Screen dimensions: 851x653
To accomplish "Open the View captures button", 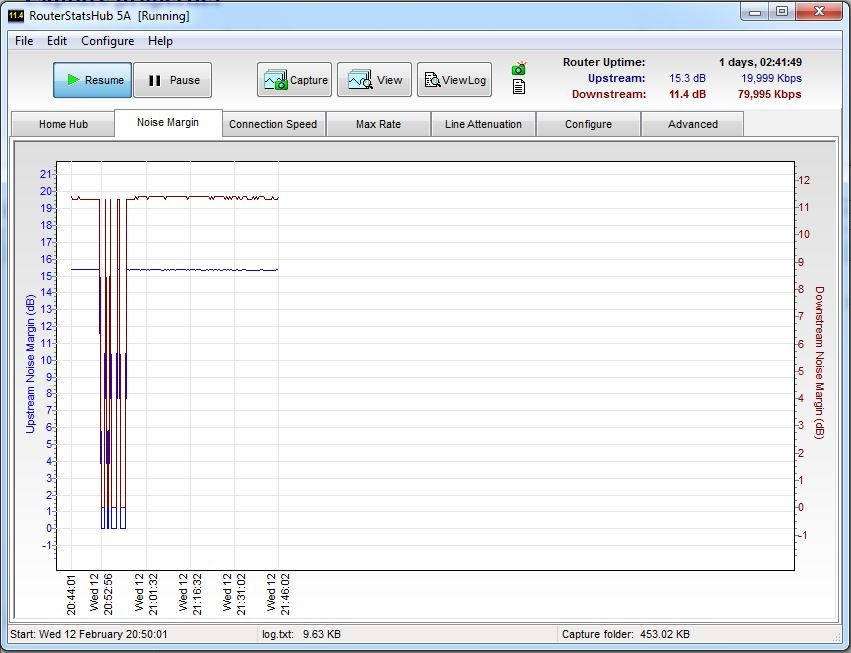I will pos(374,80).
